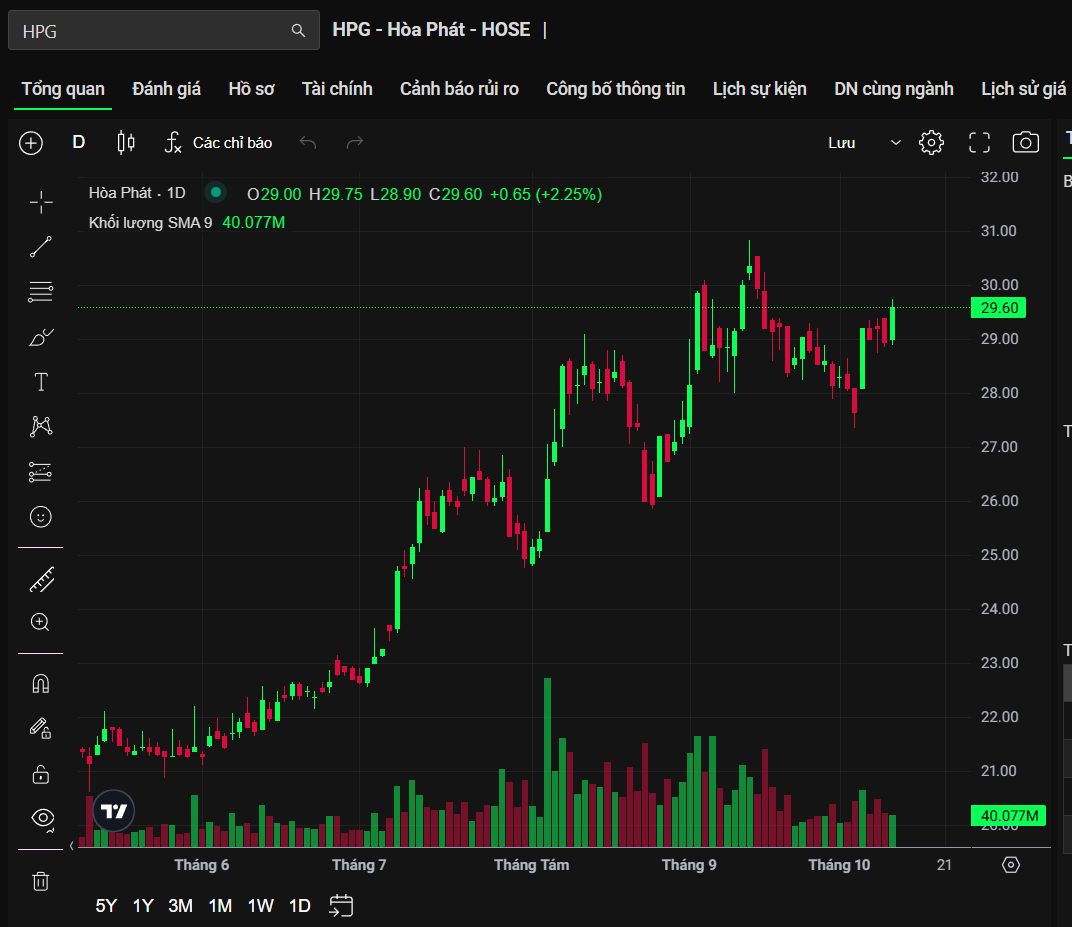Hide all drawings with eye icon
This screenshot has width=1072, height=927.
point(41,818)
